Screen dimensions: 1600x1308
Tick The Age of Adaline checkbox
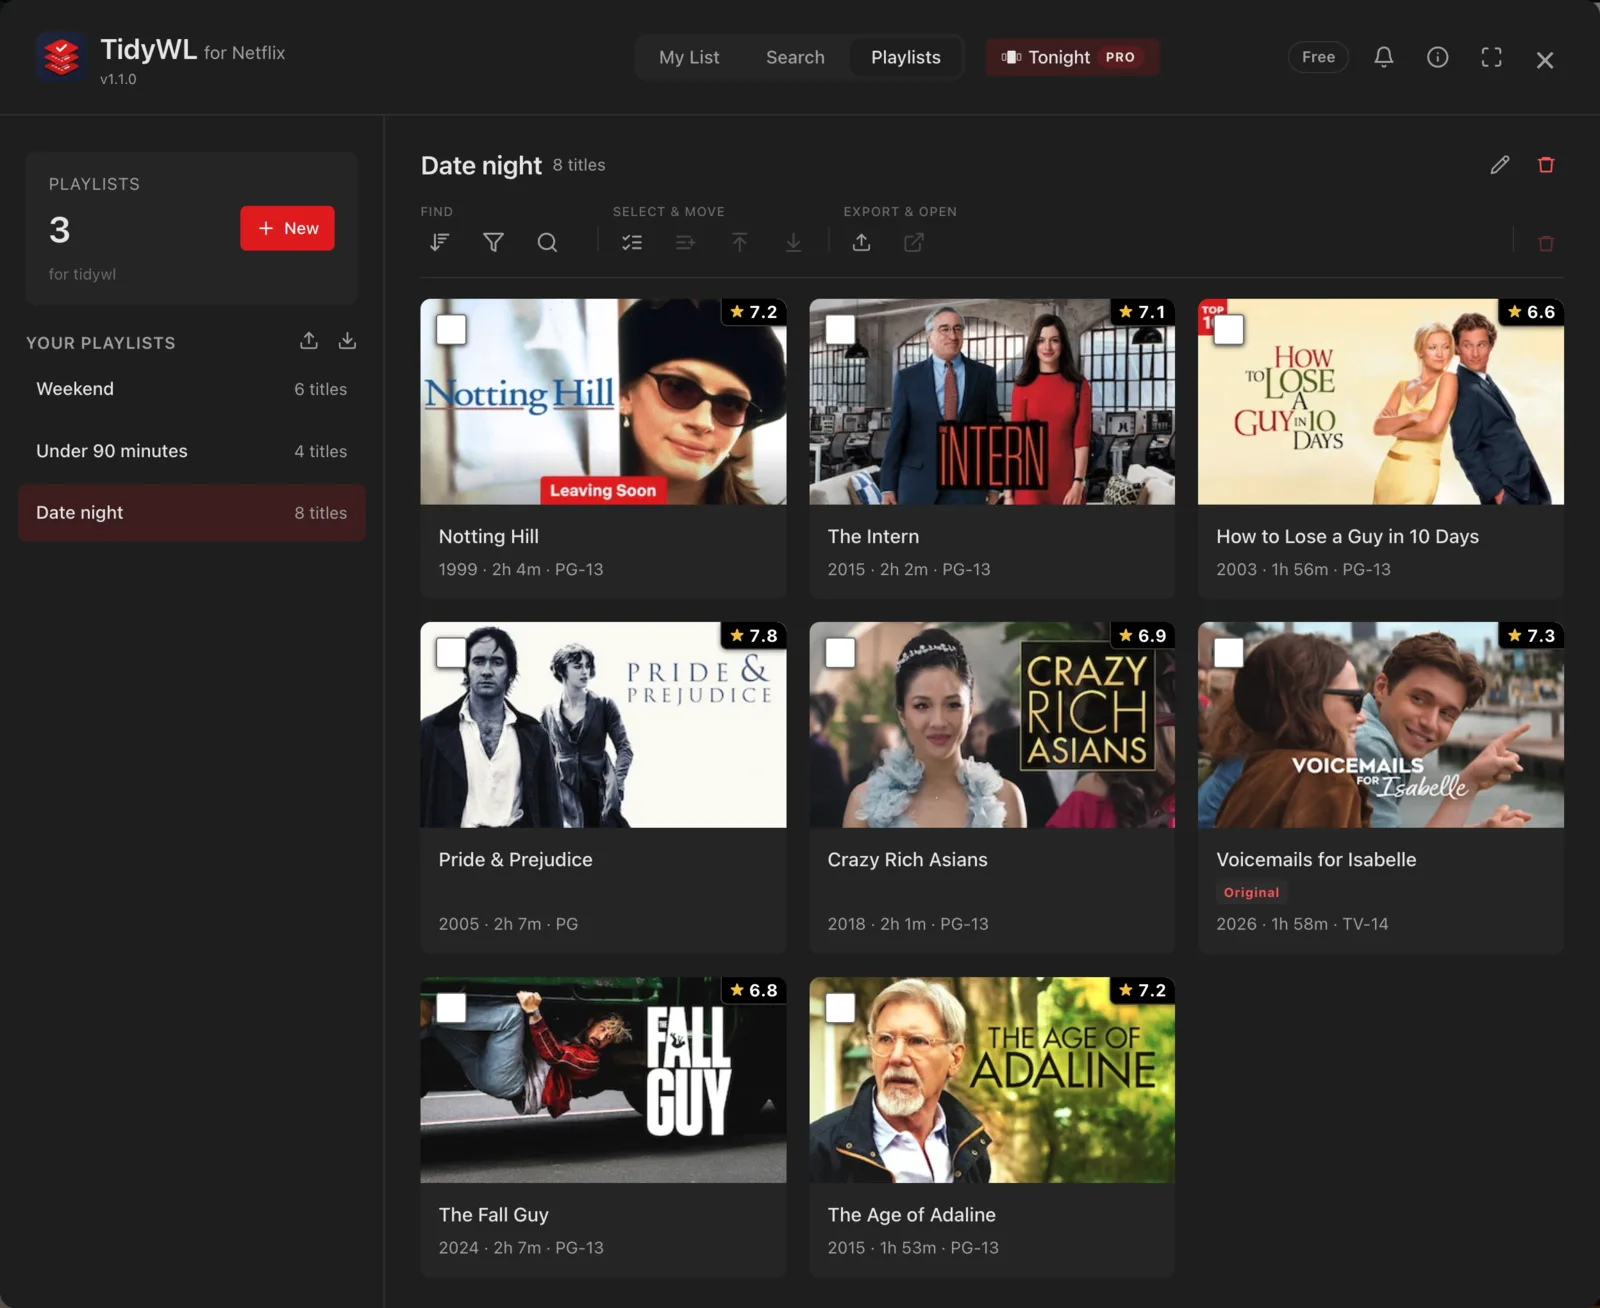point(840,1008)
